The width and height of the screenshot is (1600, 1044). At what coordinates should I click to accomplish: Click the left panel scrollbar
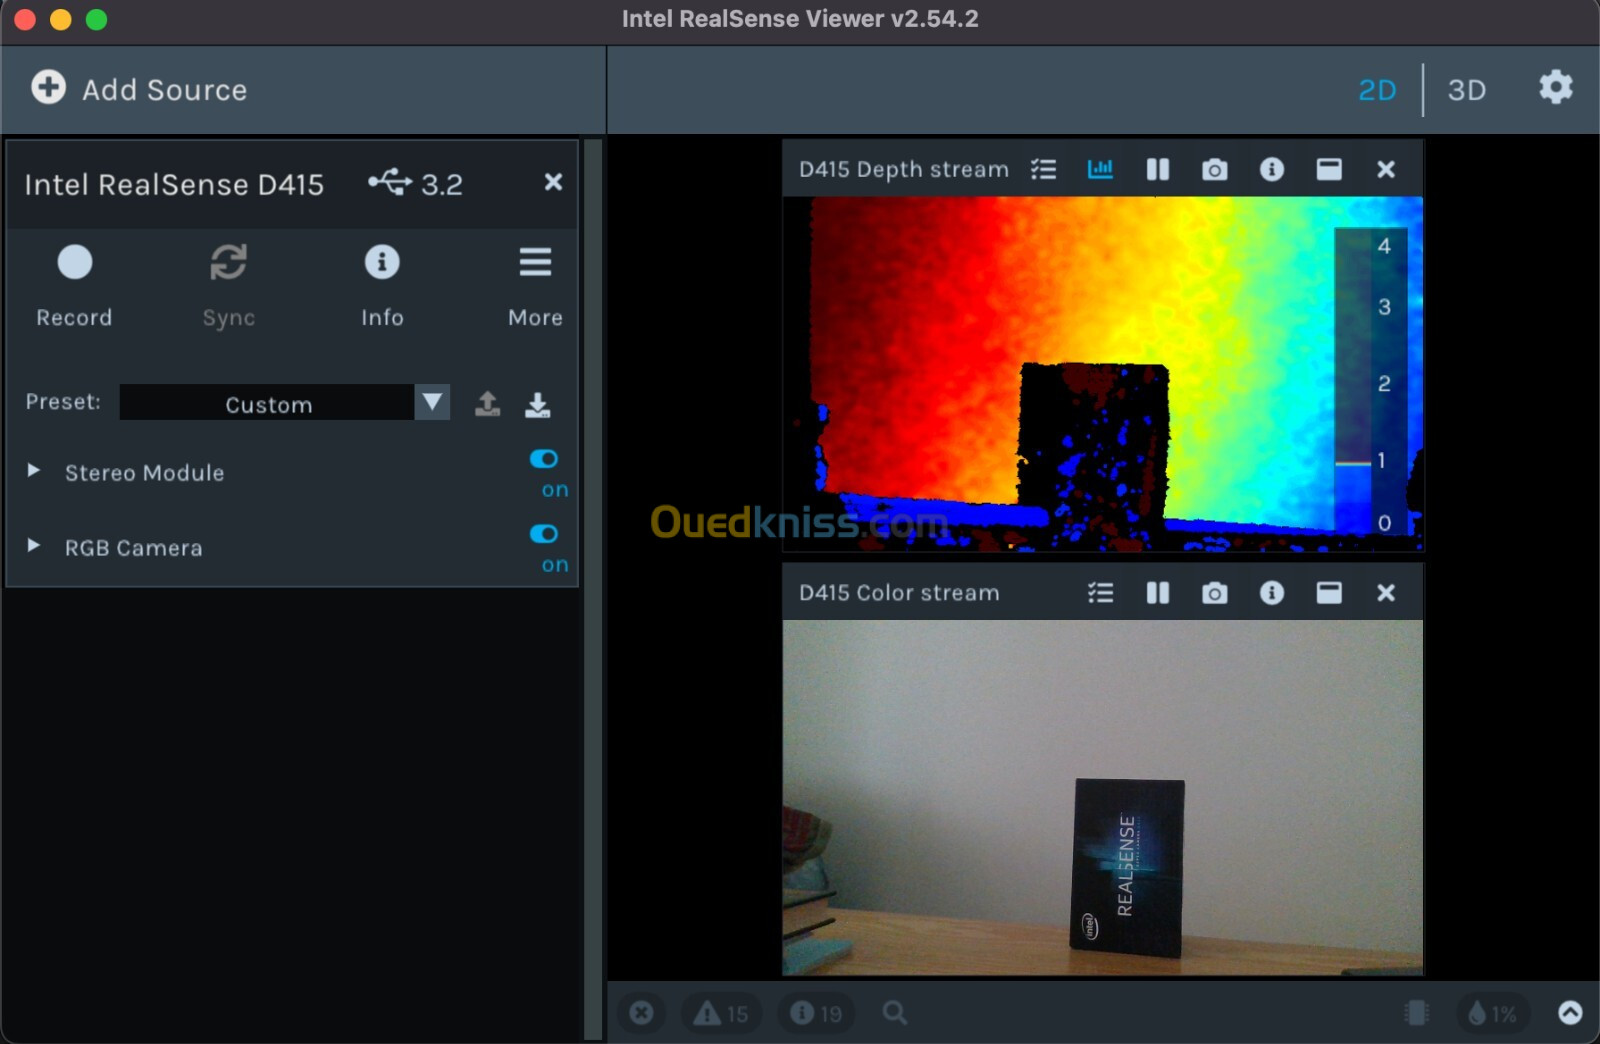[593, 590]
